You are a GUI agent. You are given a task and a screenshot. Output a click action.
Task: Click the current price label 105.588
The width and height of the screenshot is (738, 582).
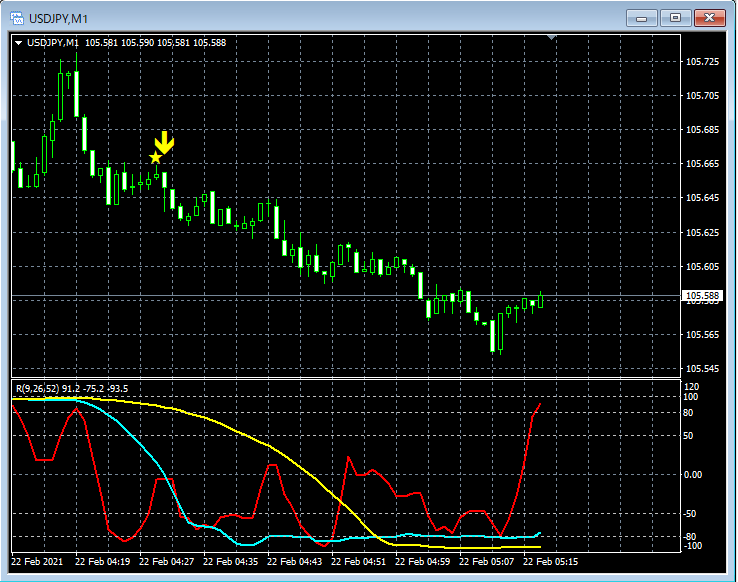702,295
